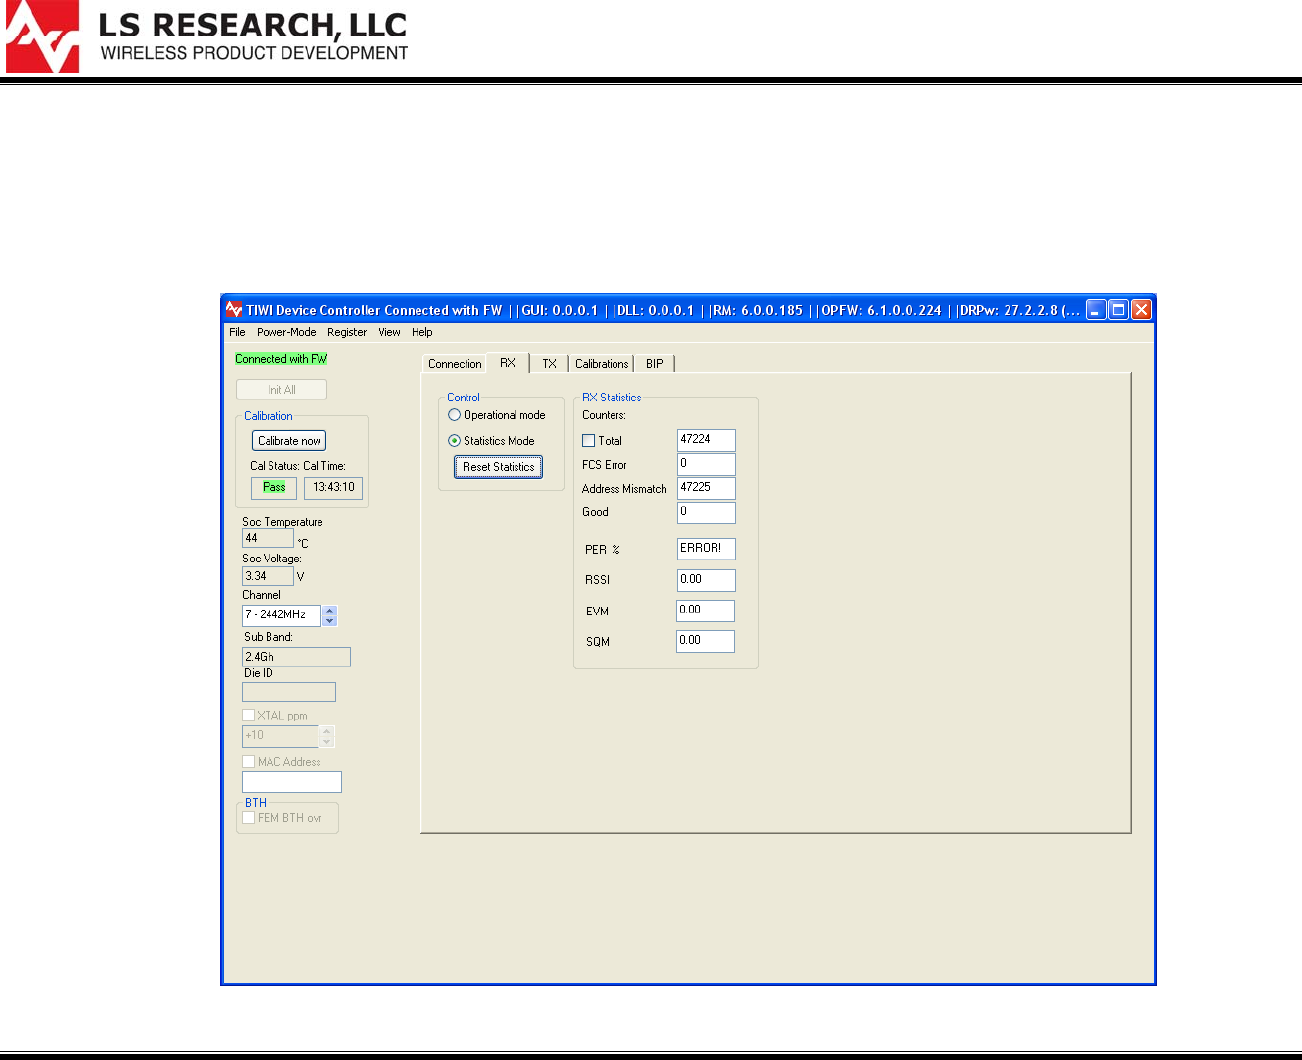This screenshot has height=1060, width=1302.
Task: Maximize the TIWI Device Controller window
Action: coord(1118,310)
